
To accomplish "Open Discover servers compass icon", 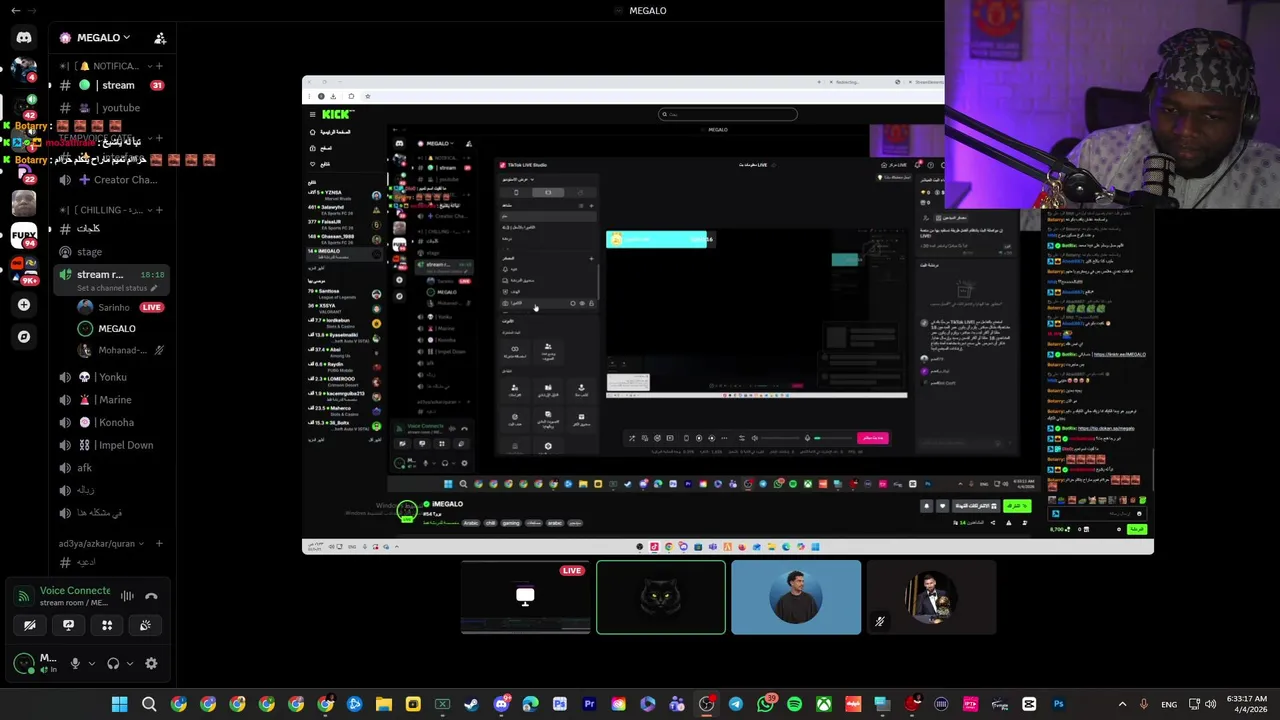I will point(24,337).
